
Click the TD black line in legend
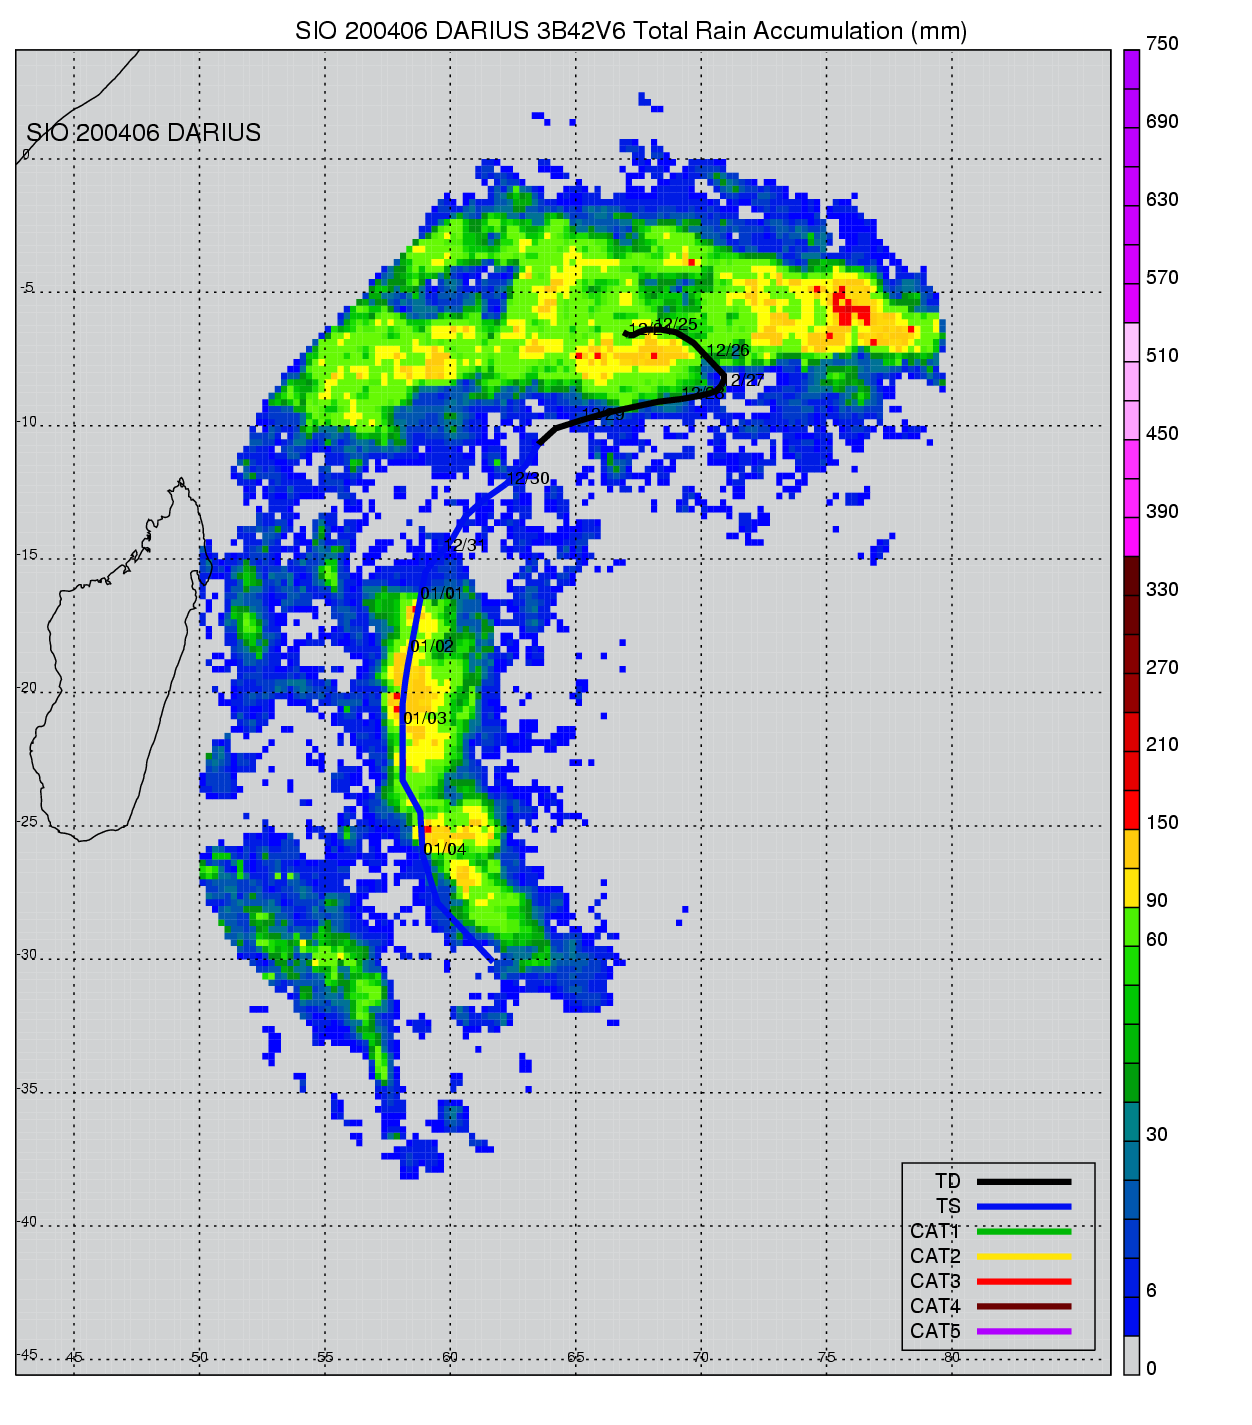point(1023,1181)
